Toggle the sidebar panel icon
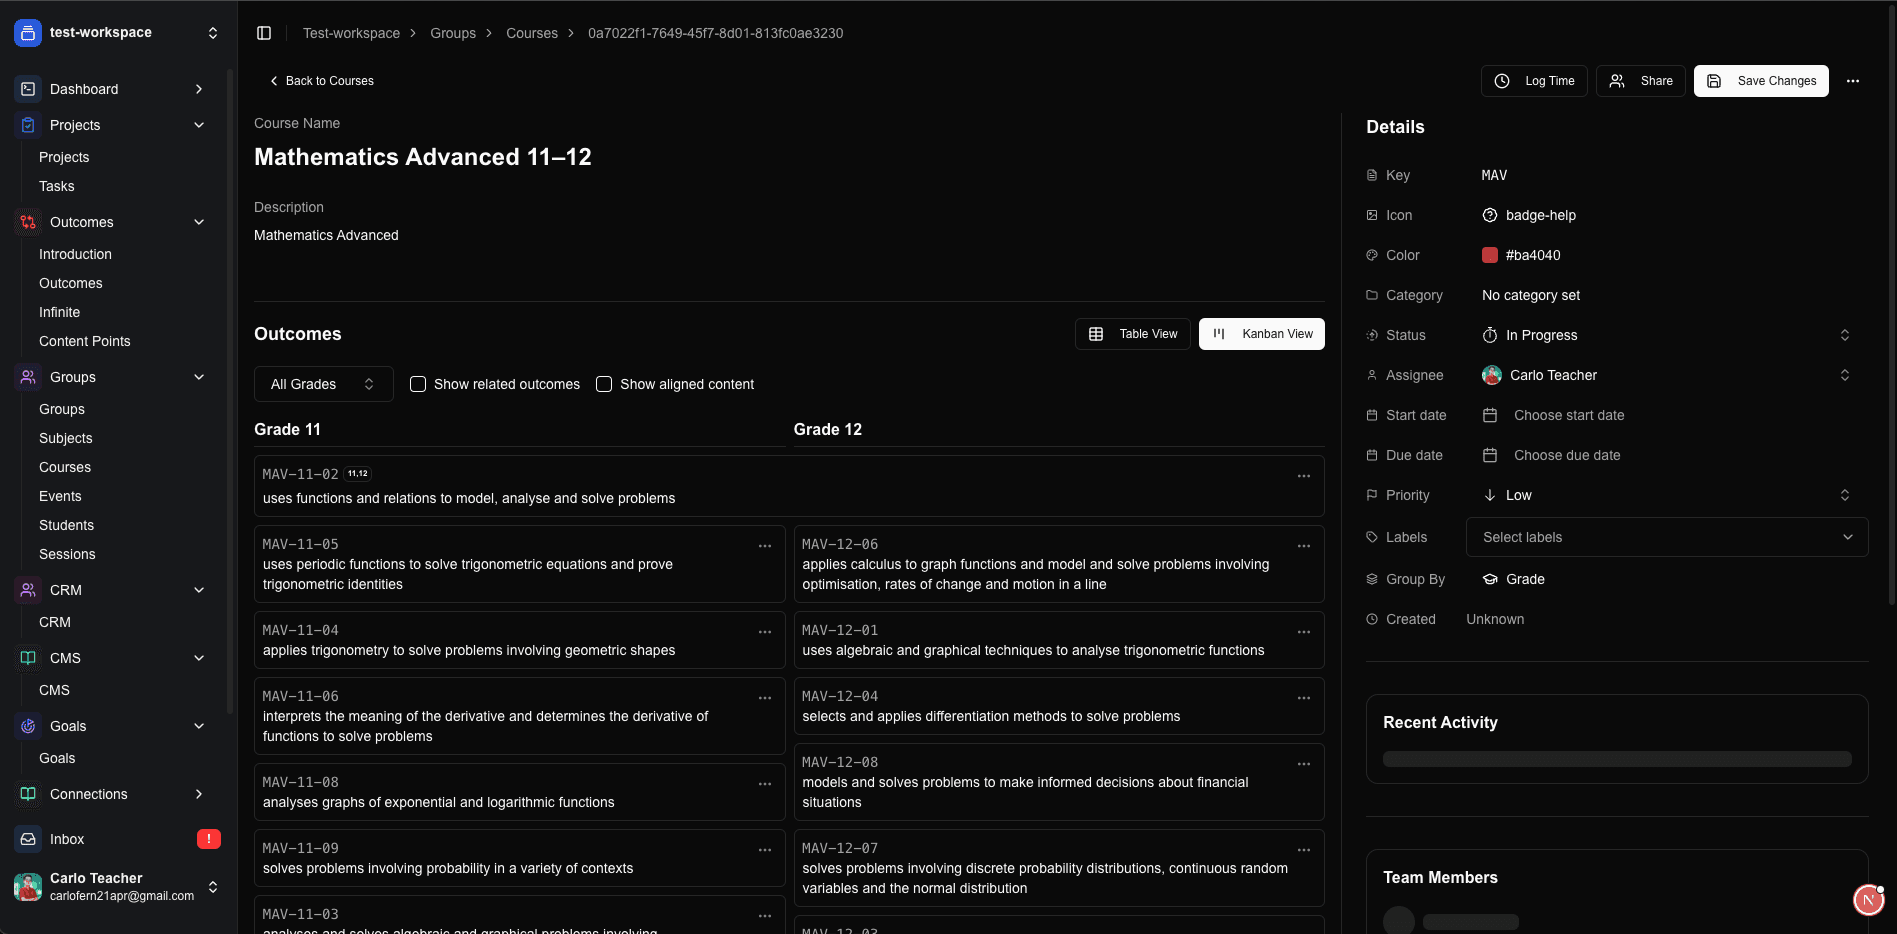Screen dimensions: 1897x934 point(264,33)
